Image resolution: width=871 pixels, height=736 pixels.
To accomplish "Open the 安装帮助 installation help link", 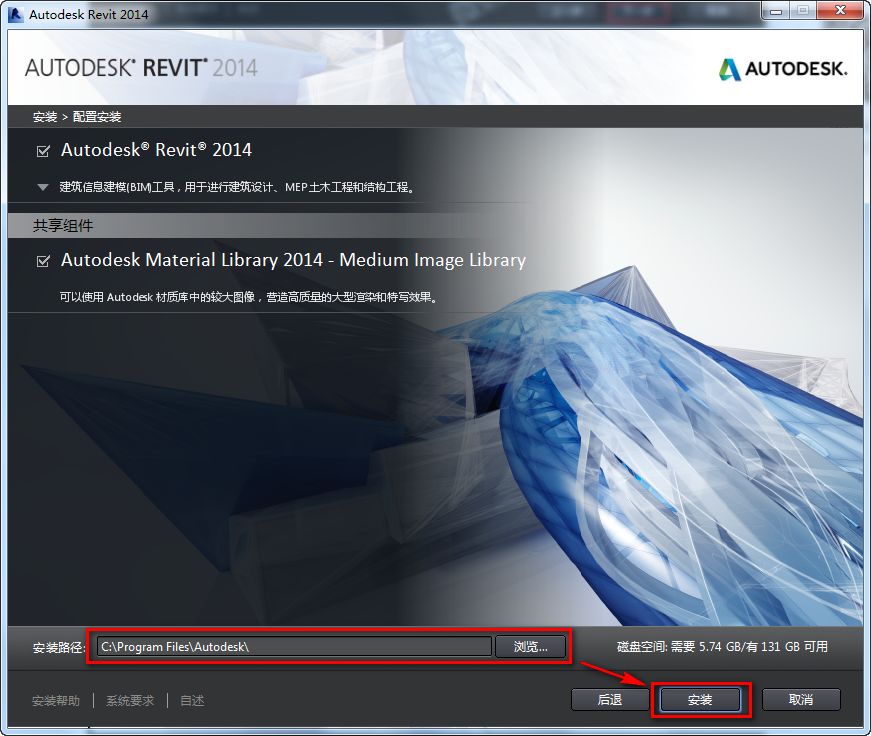I will tap(56, 700).
